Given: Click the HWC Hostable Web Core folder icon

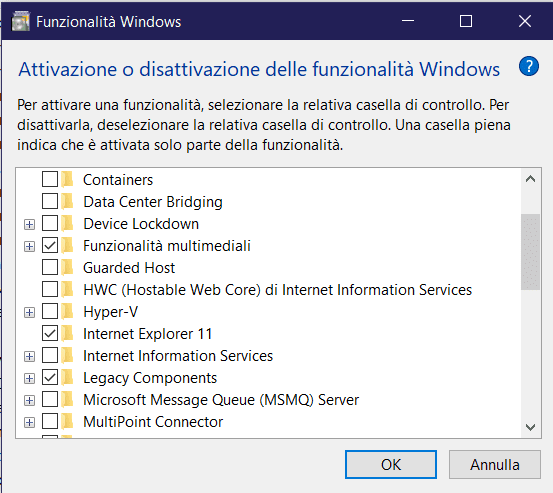Looking at the screenshot, I should click(67, 289).
